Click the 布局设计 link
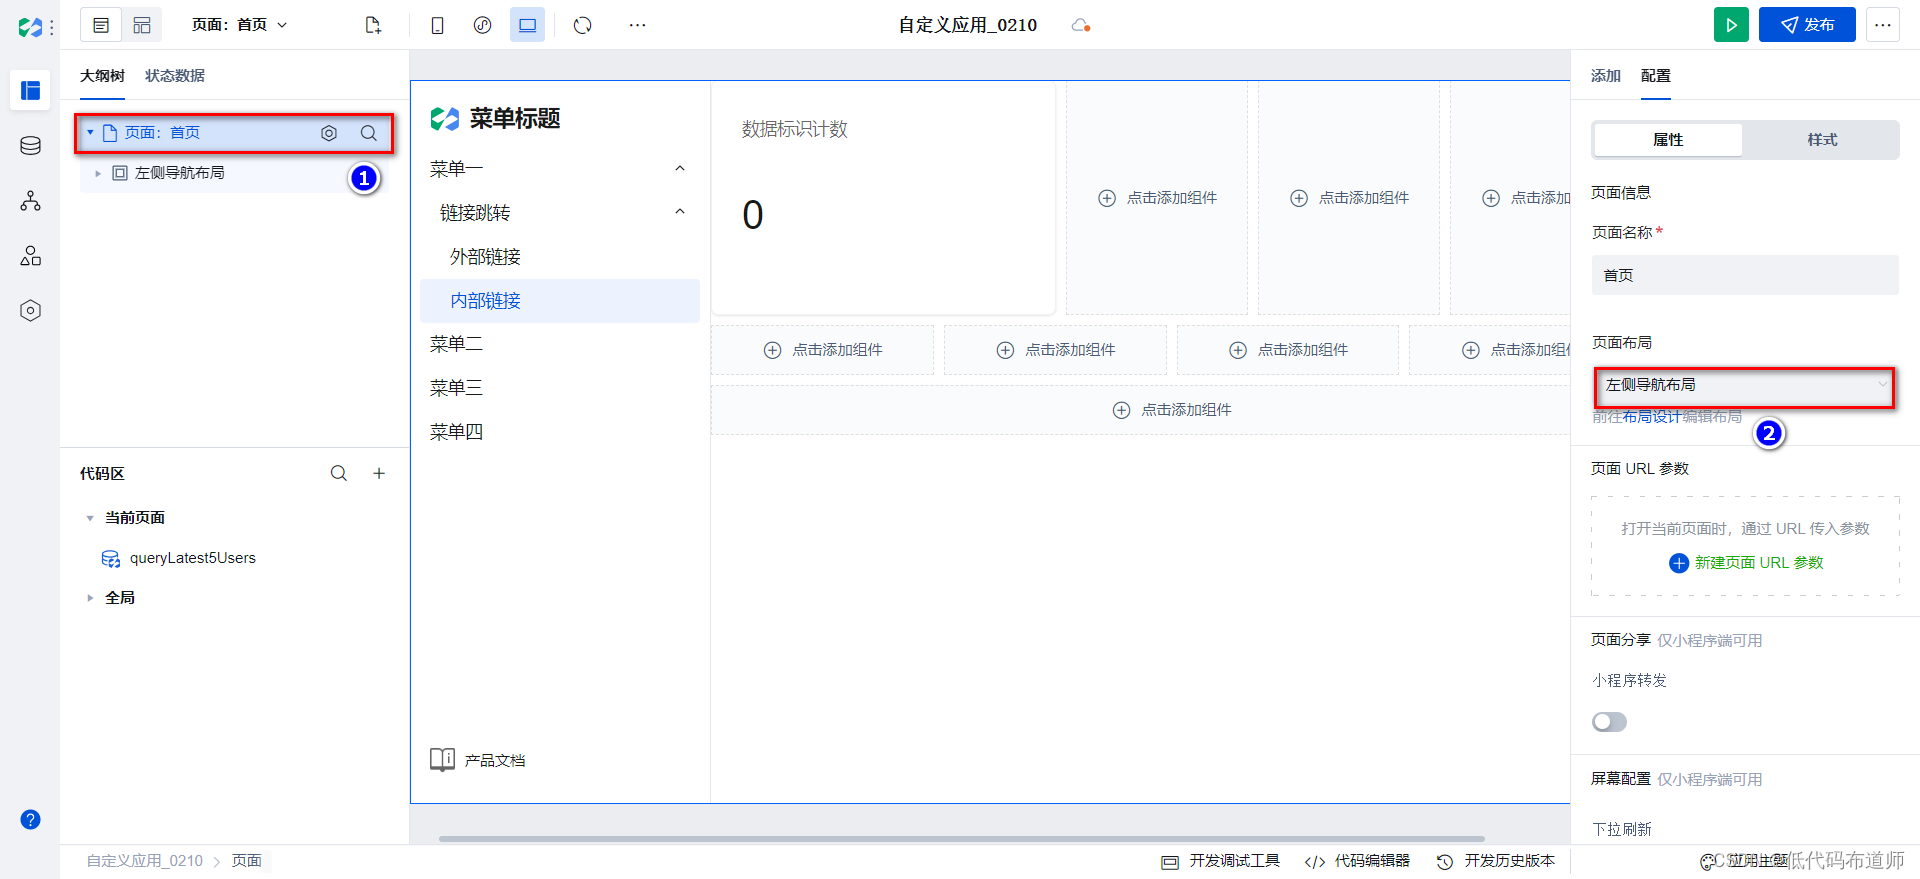1920x879 pixels. (1651, 417)
